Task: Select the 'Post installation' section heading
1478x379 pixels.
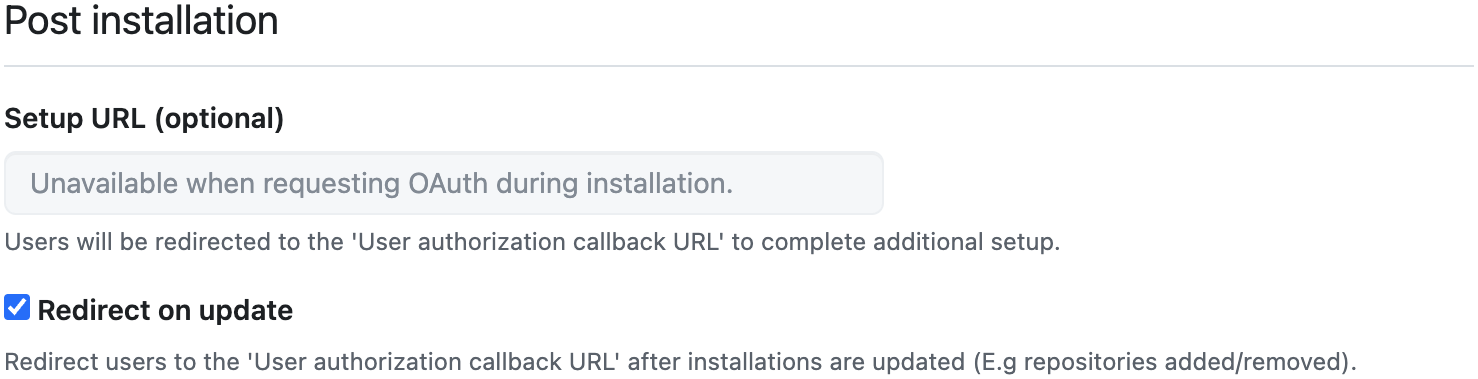Action: click(142, 22)
